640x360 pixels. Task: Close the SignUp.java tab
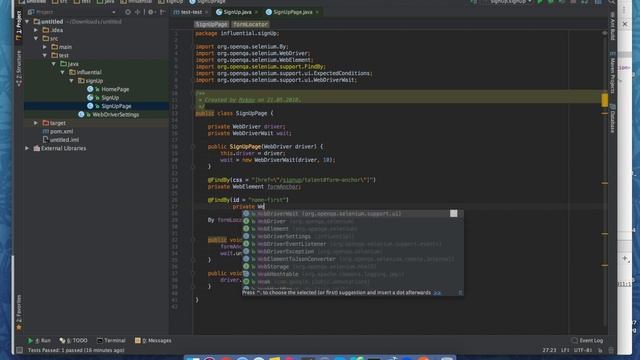click(256, 12)
